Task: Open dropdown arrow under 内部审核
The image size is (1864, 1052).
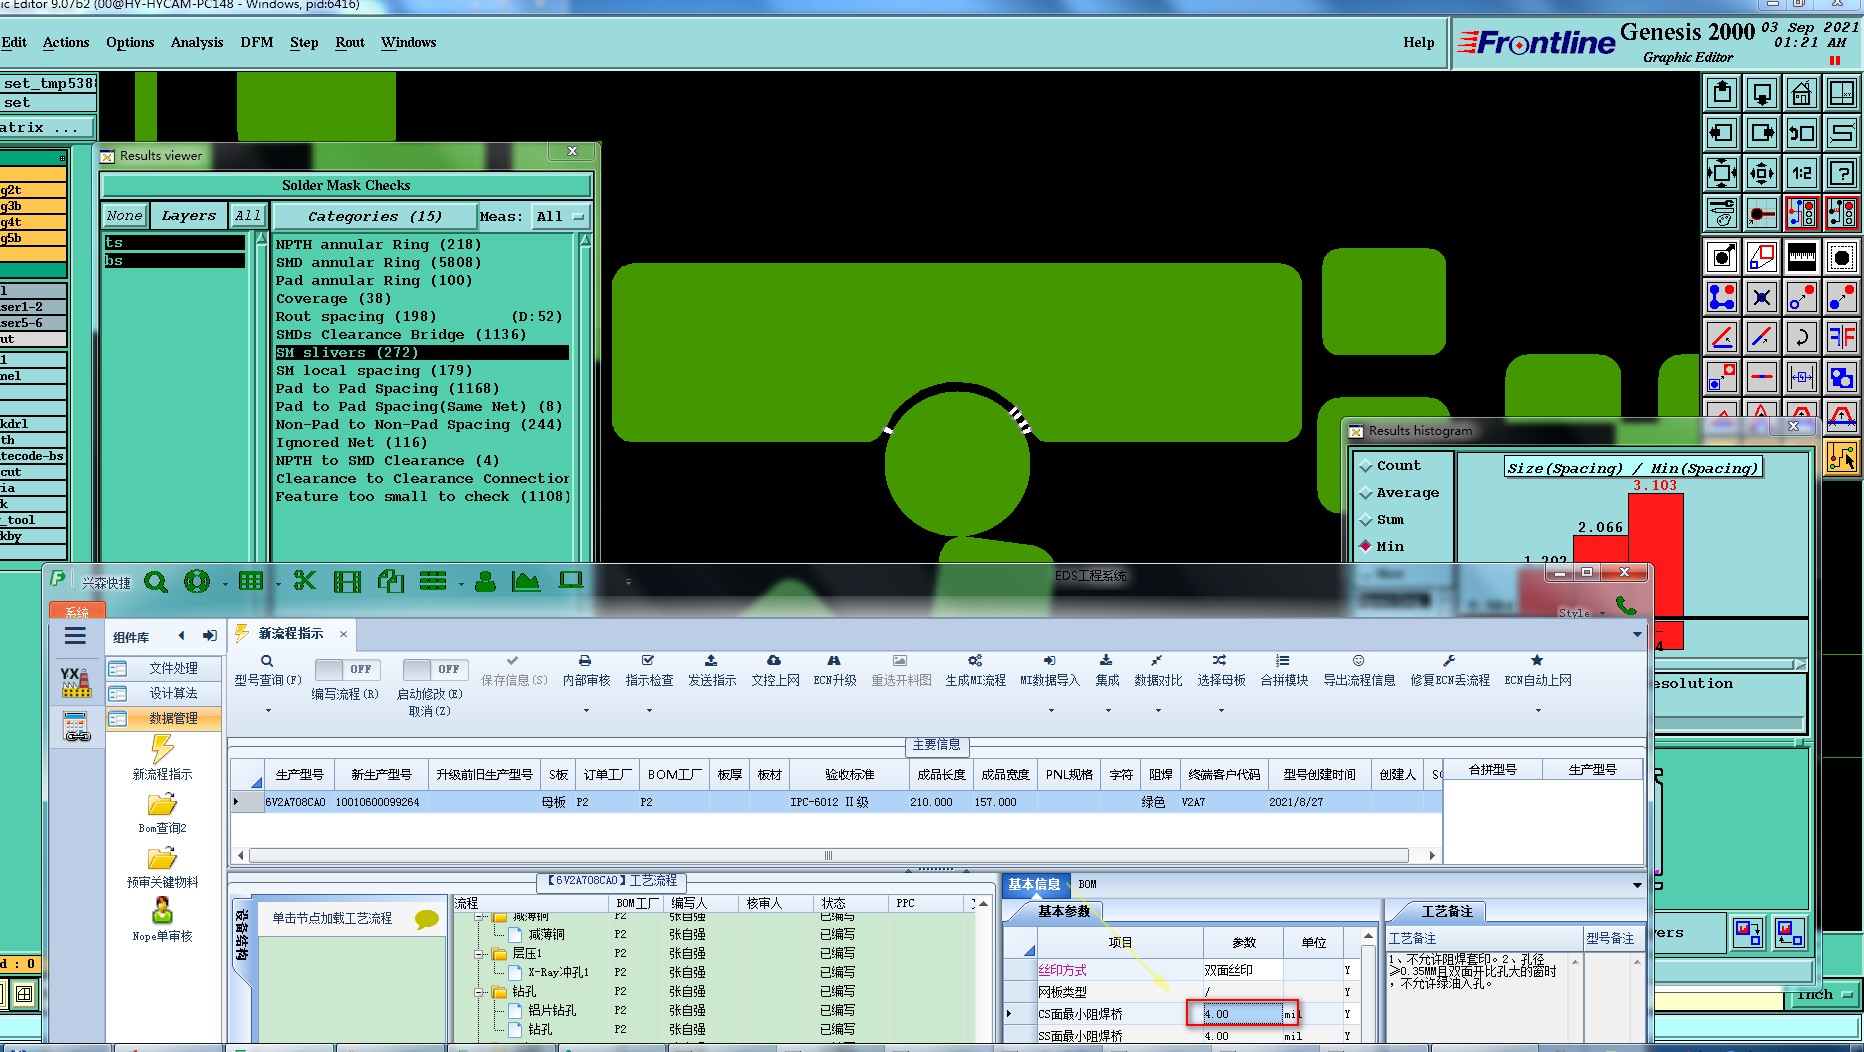Action: 586,711
